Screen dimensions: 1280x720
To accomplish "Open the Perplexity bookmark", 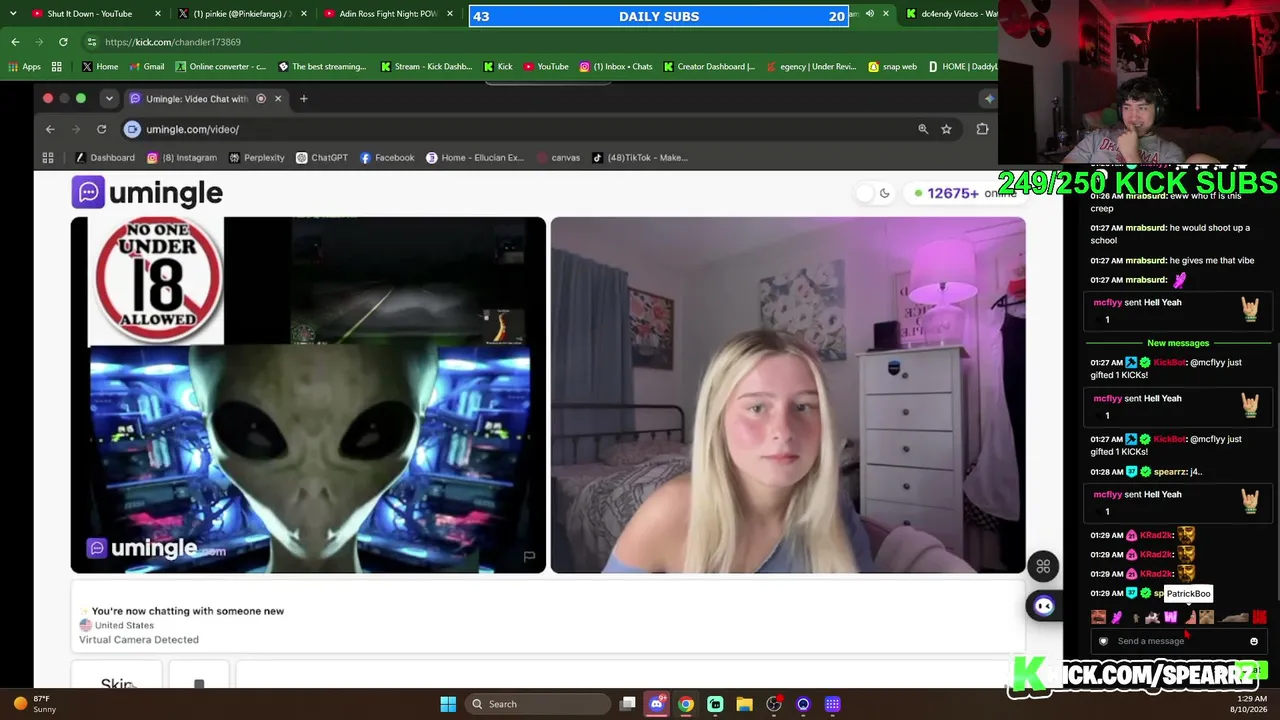I will 257,157.
